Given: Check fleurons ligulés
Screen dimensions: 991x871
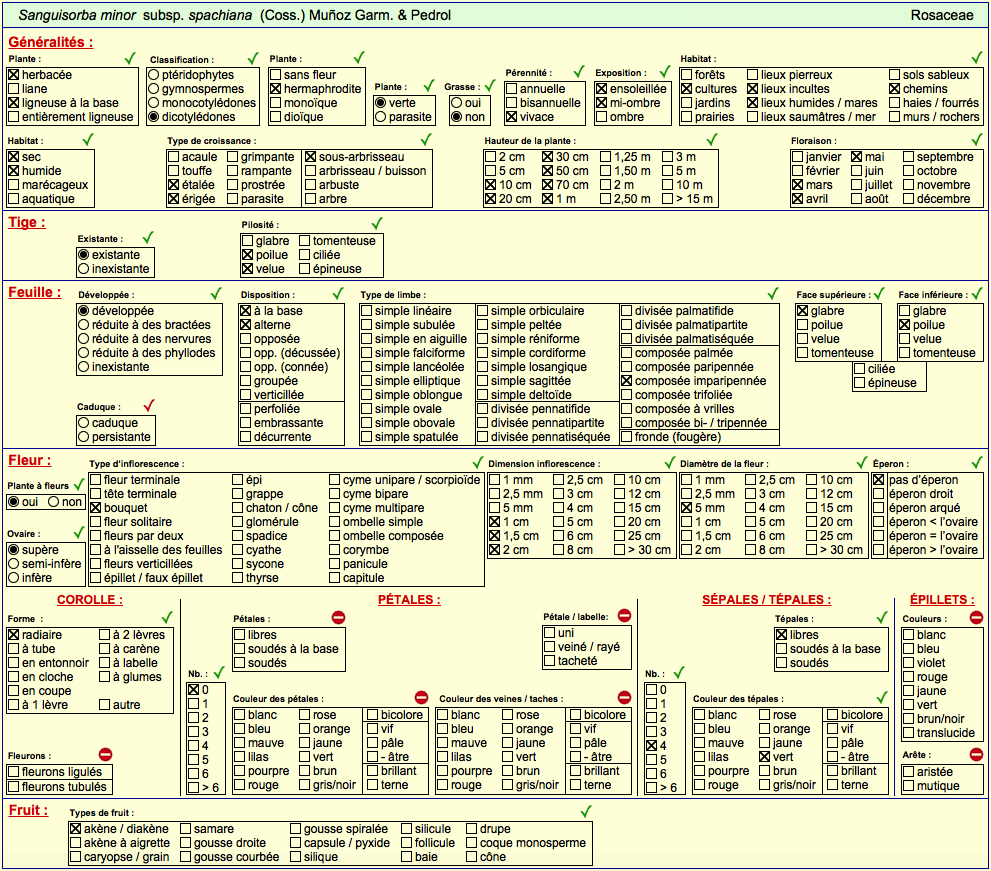Looking at the screenshot, I should [x=14, y=772].
